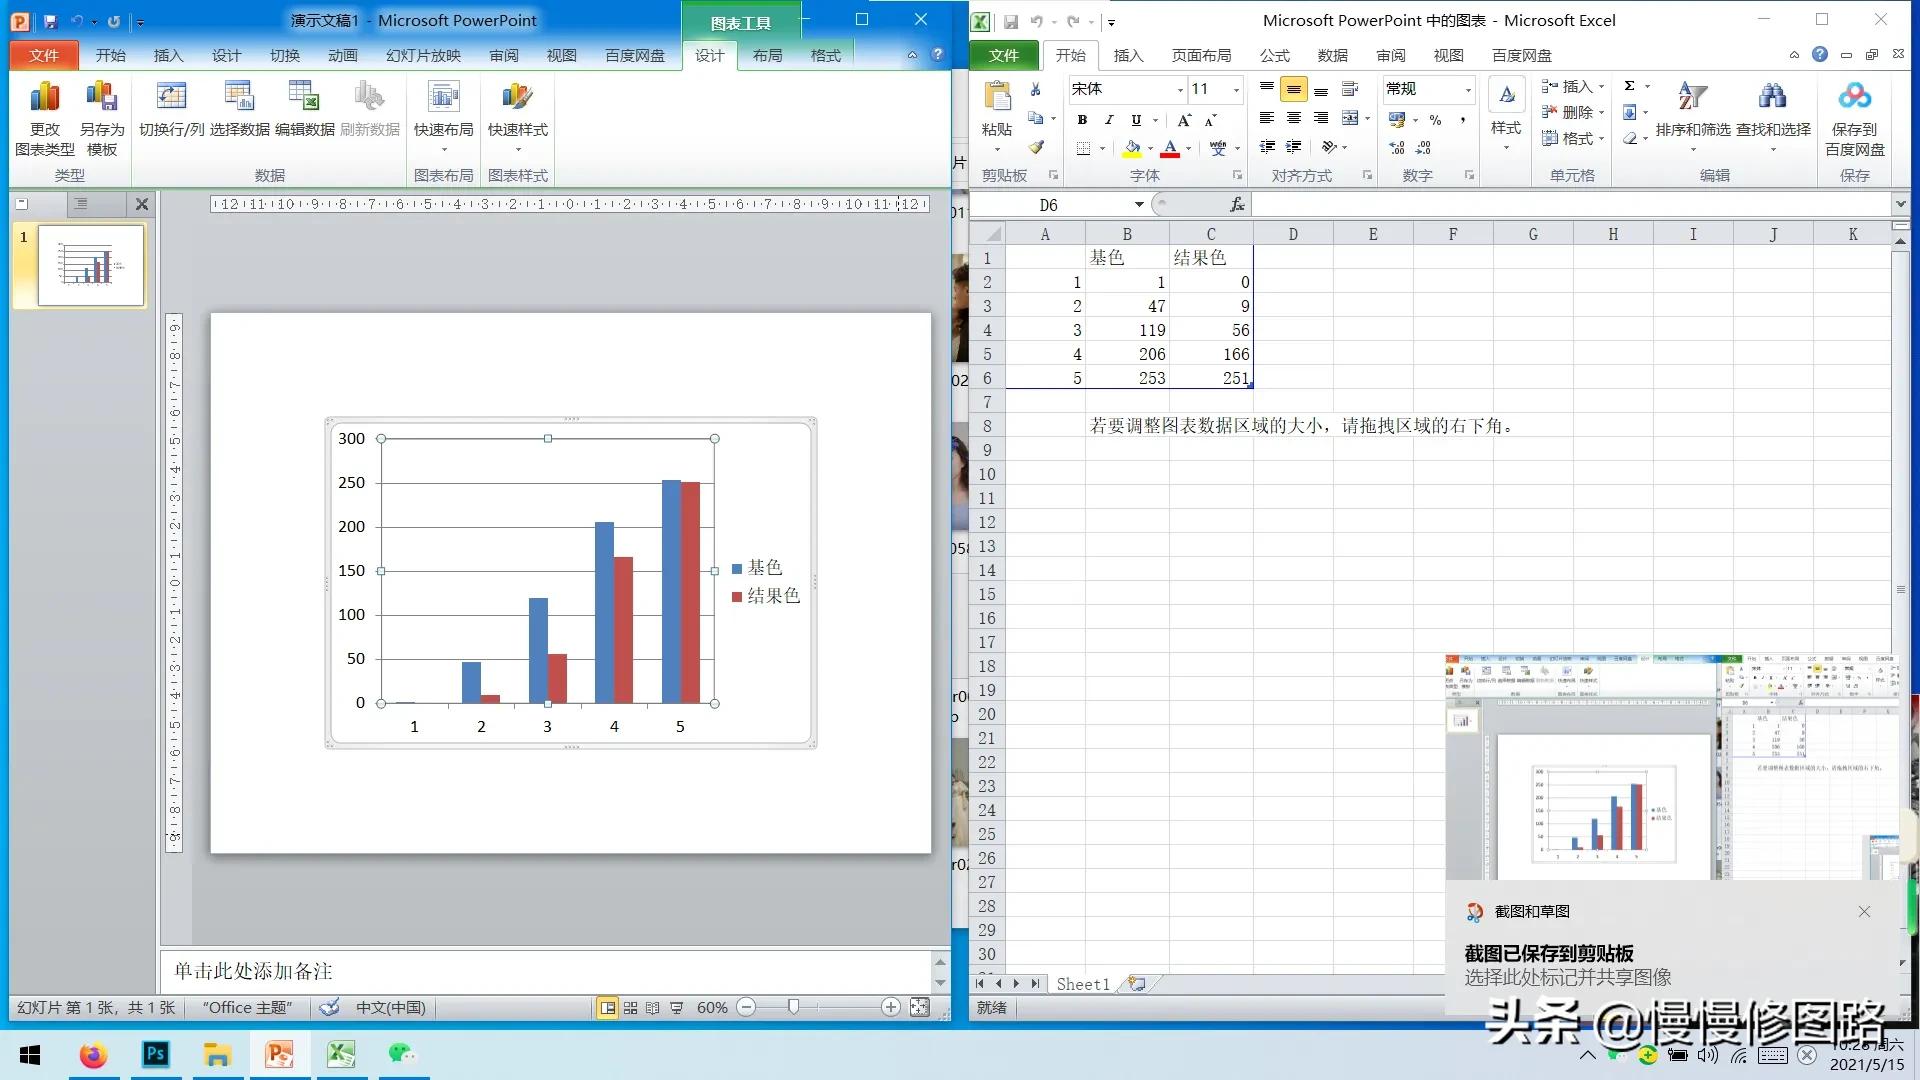Open font size 11 dropdown
Screen dimensions: 1920x1080
coord(1236,90)
